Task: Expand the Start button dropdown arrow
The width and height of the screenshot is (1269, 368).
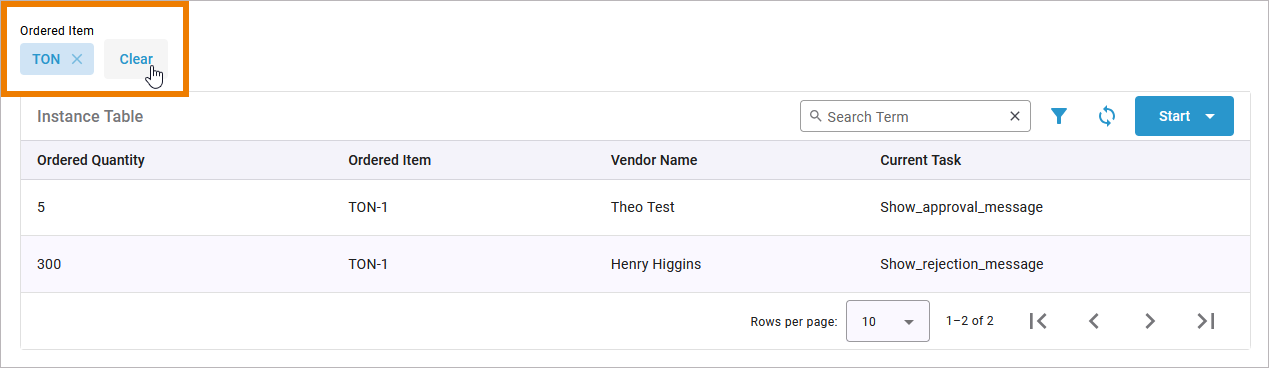Action: [1210, 116]
